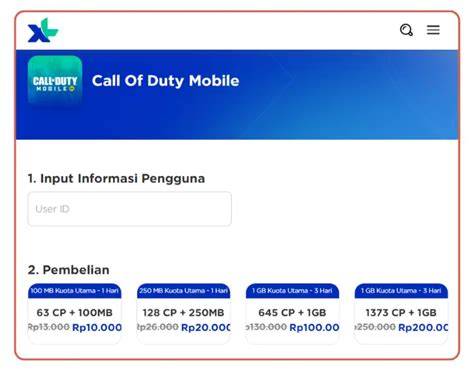Screen dimensions: 474x372
Task: Click the Rp20.000 price
Action: pyautogui.click(x=206, y=328)
